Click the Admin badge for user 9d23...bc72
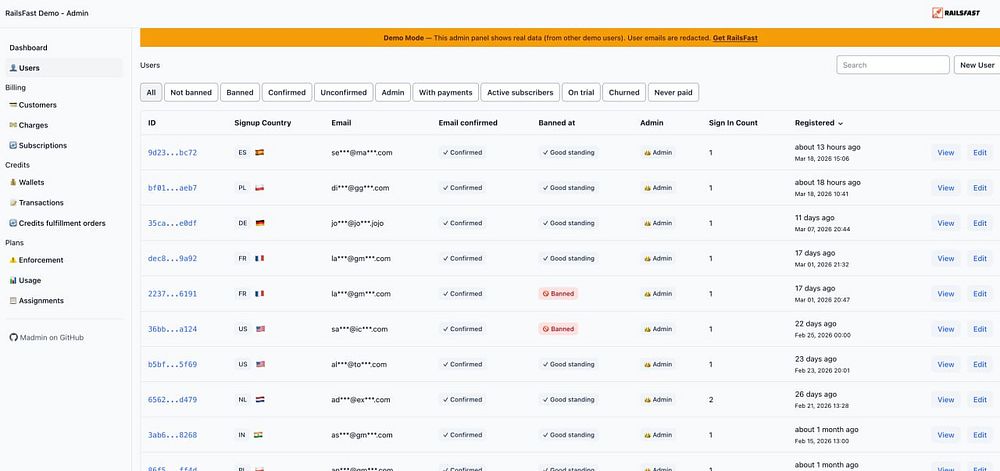This screenshot has height=471, width=1000. [x=658, y=153]
